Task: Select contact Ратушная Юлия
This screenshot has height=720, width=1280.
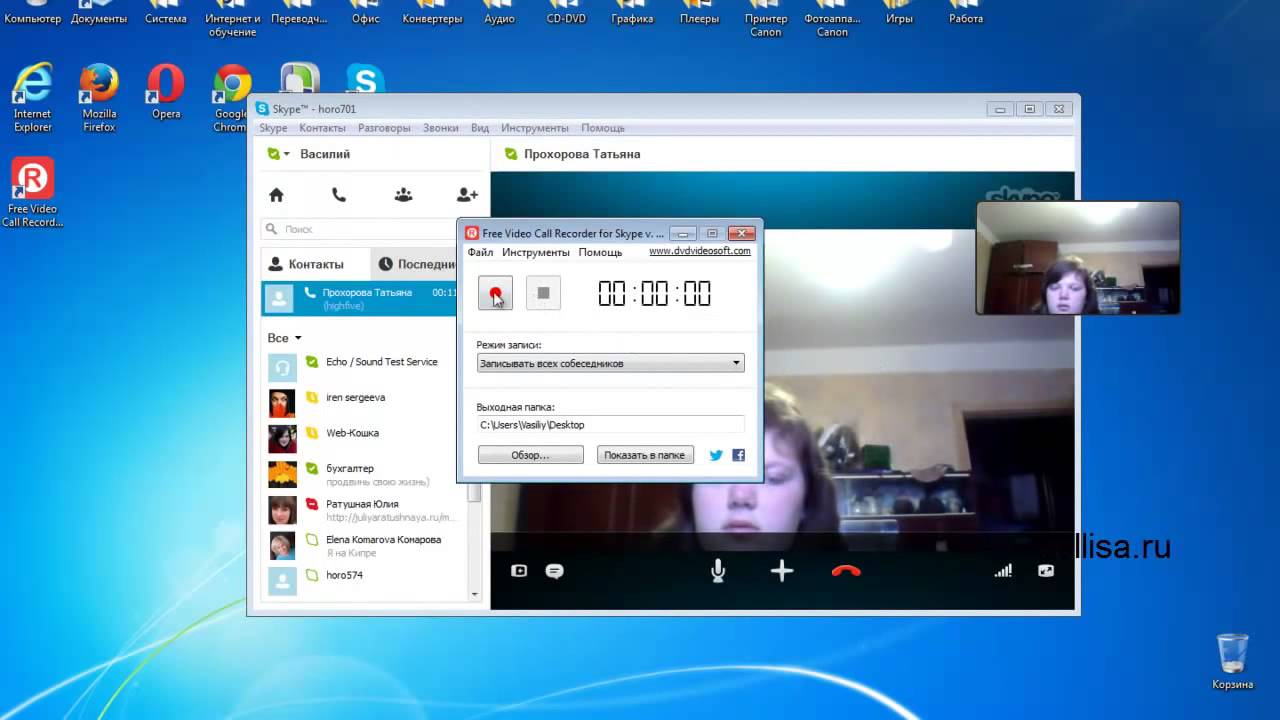Action: [x=364, y=509]
